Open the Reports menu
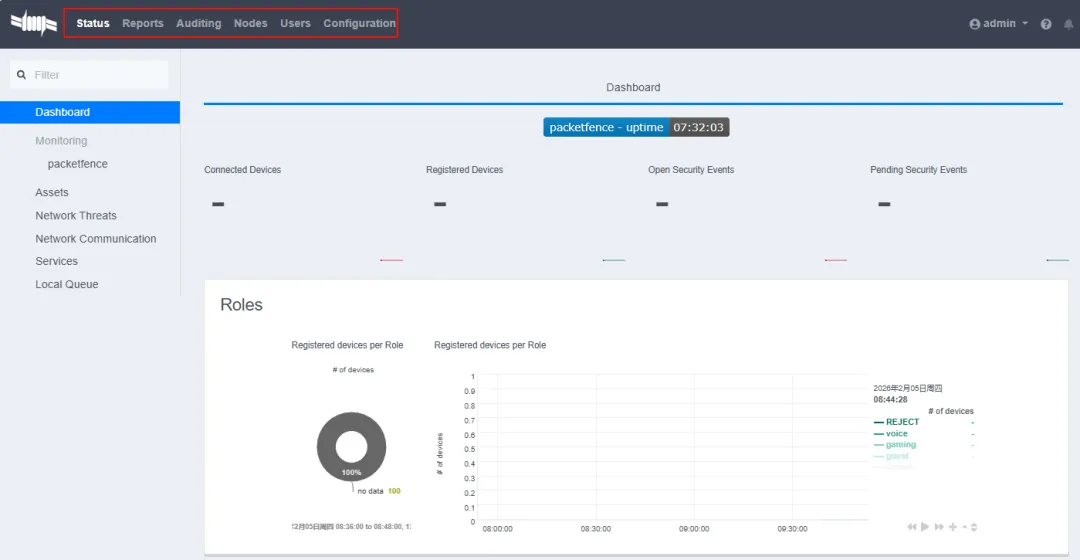The image size is (1080, 560). tap(143, 23)
